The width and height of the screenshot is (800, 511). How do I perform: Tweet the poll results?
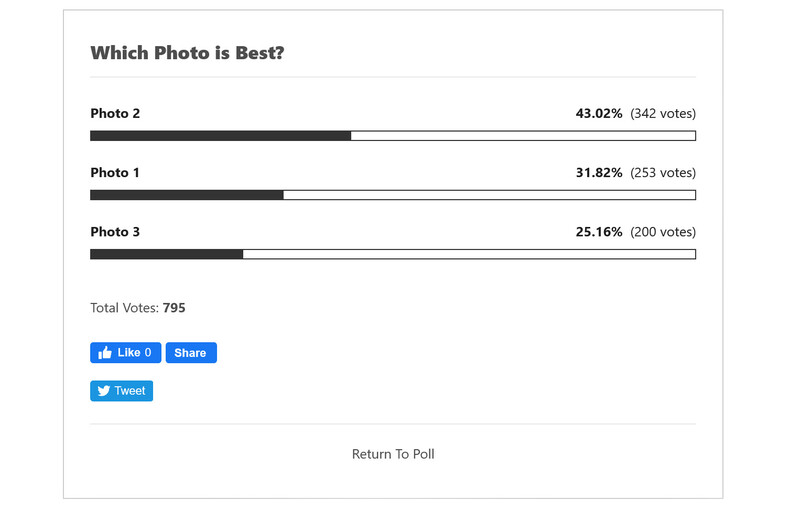point(121,391)
